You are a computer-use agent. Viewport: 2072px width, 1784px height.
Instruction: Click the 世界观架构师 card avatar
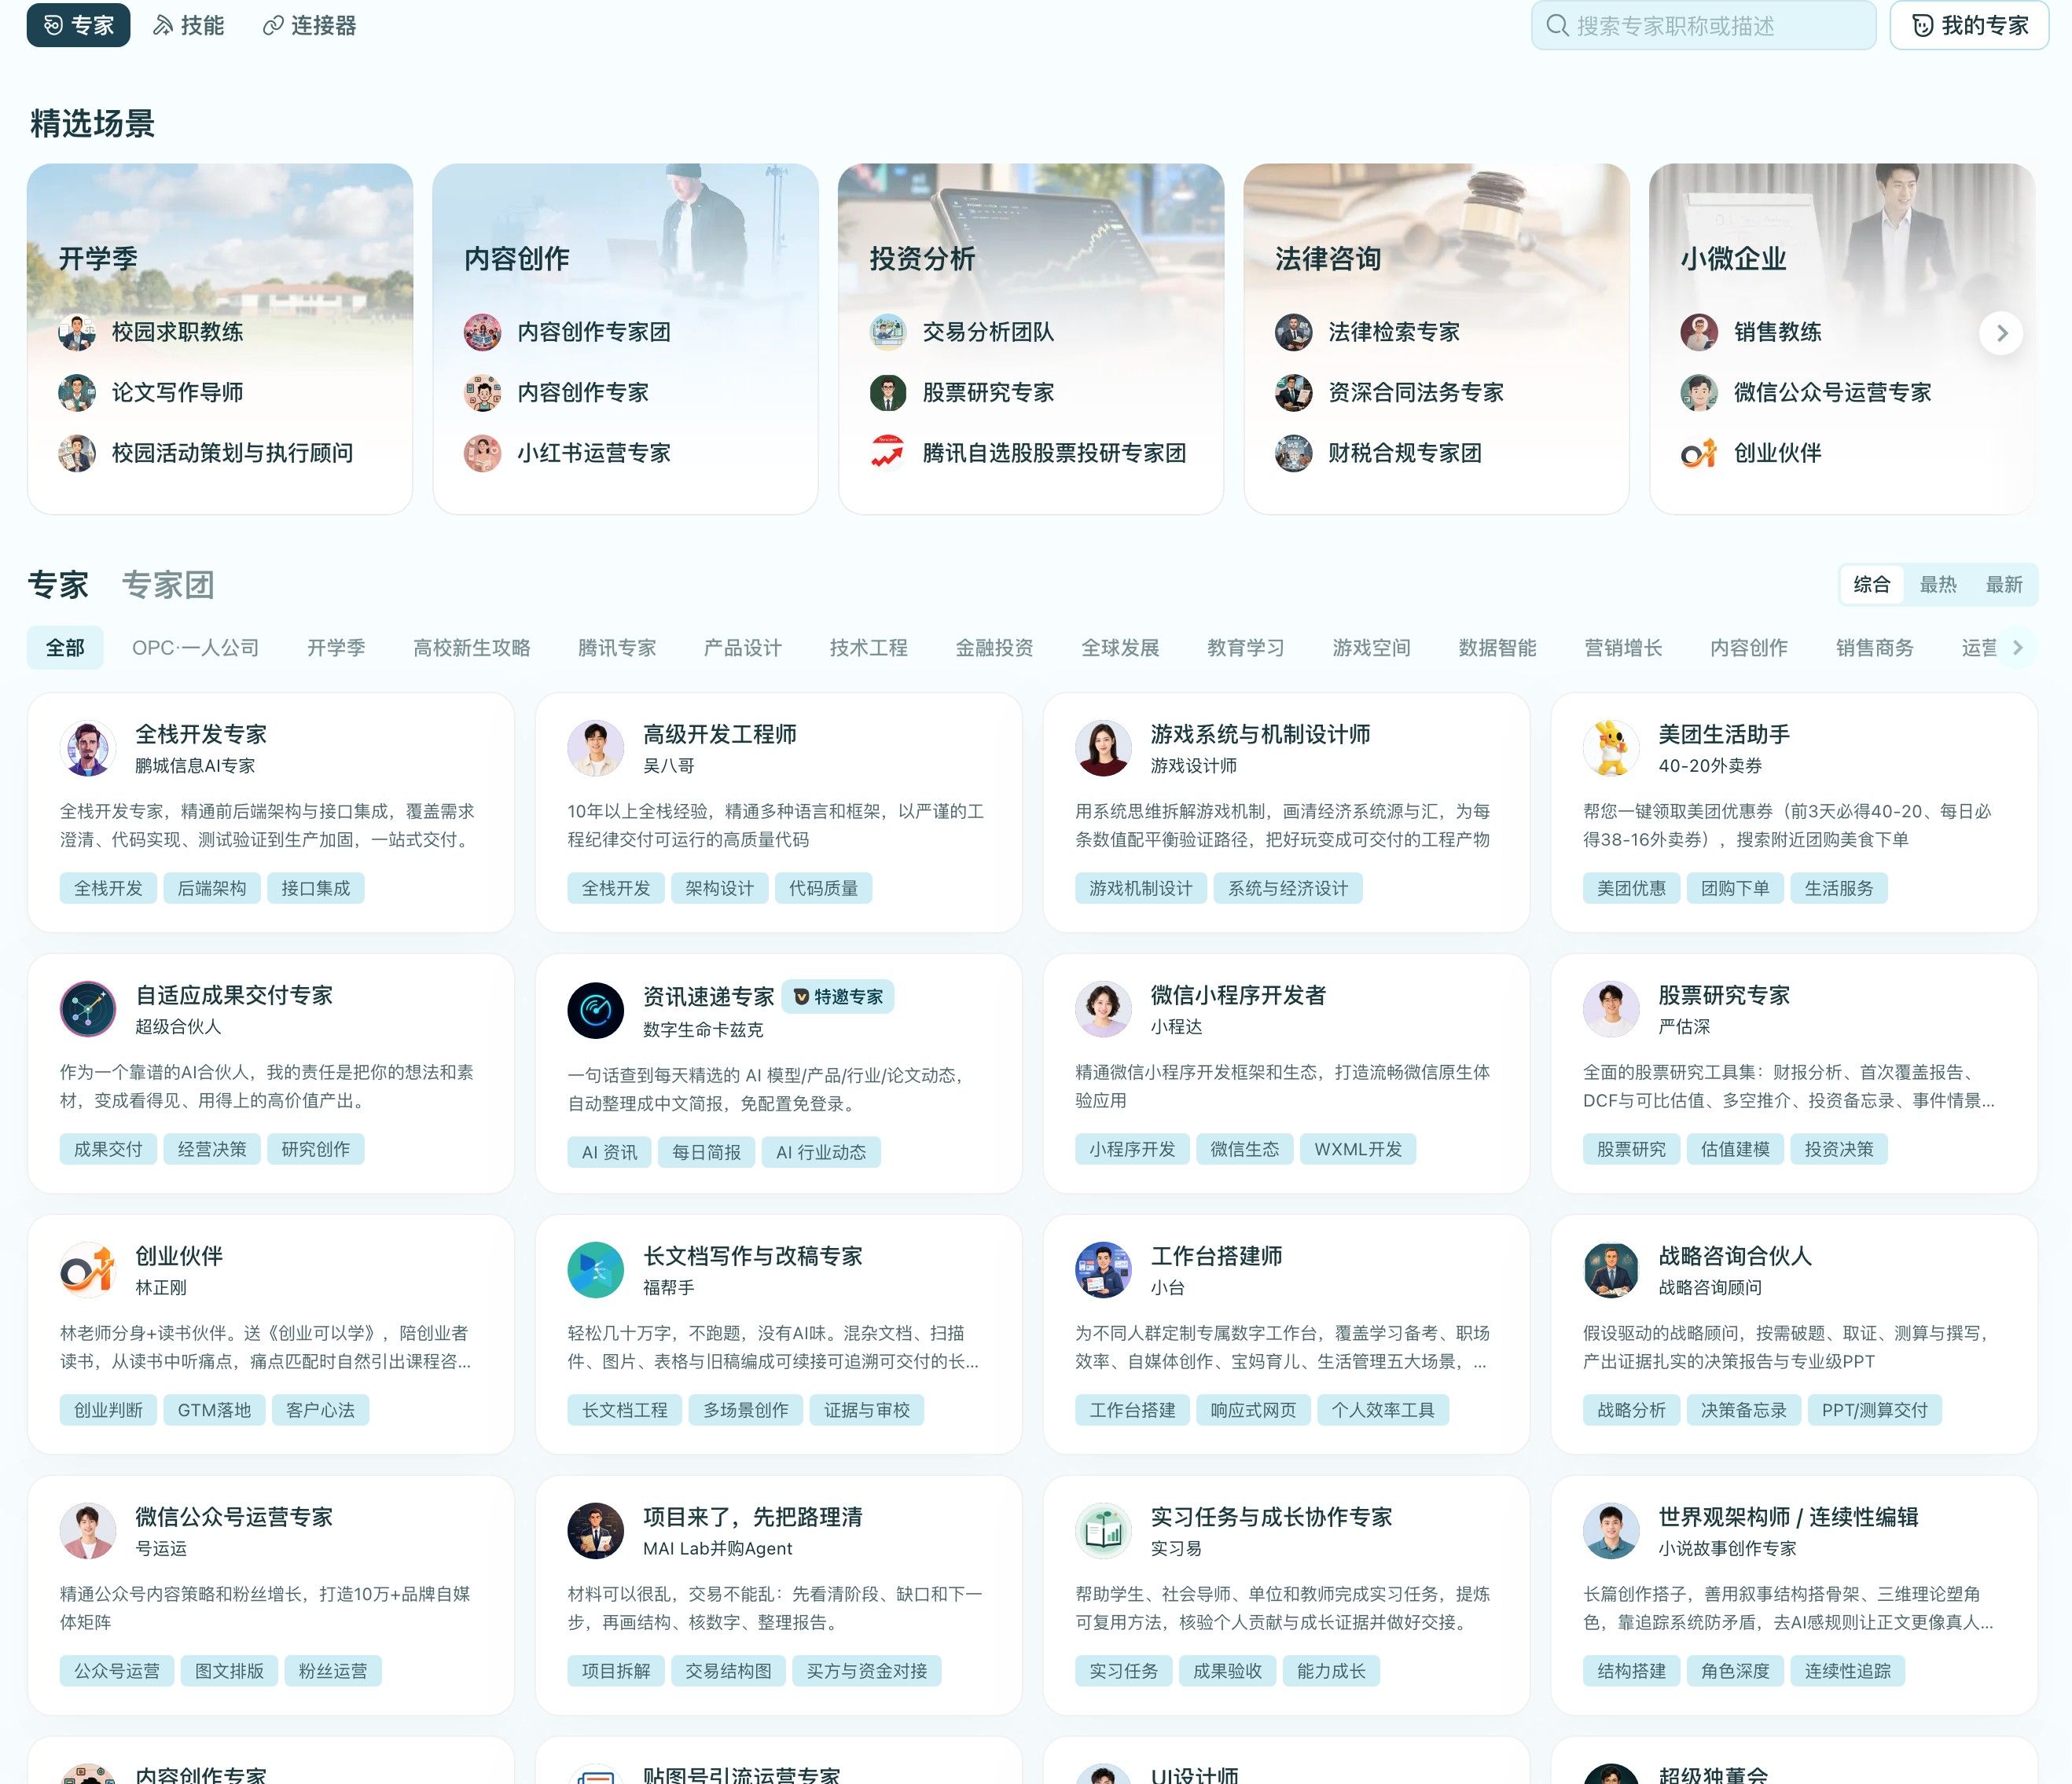pyautogui.click(x=1611, y=1531)
